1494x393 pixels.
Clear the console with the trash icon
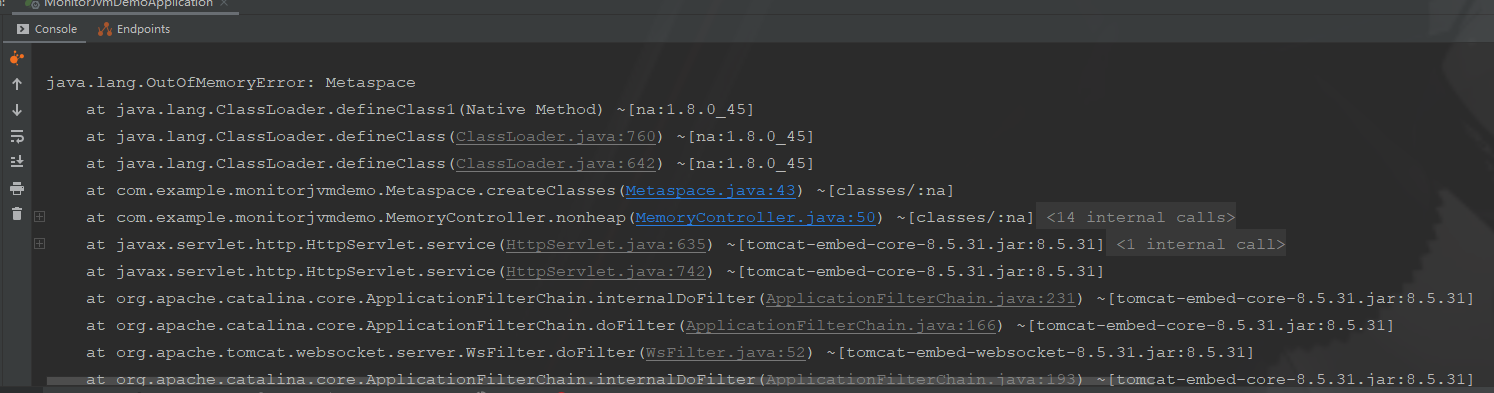16,213
